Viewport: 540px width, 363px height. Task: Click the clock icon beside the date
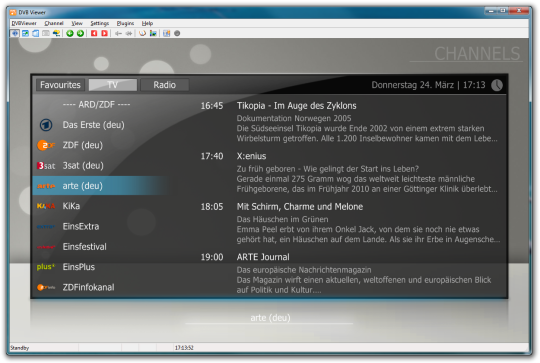point(497,85)
